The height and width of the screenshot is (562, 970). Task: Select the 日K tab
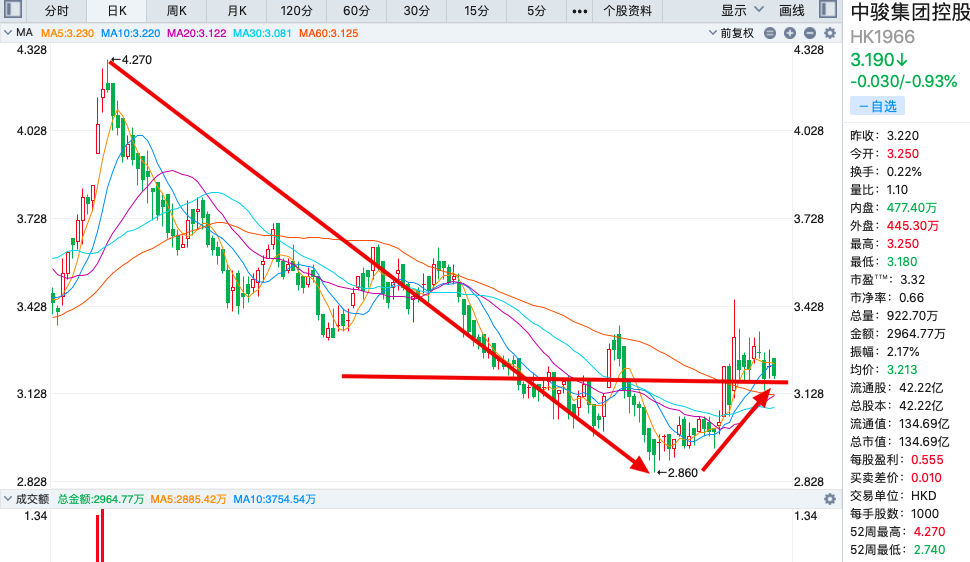point(116,11)
